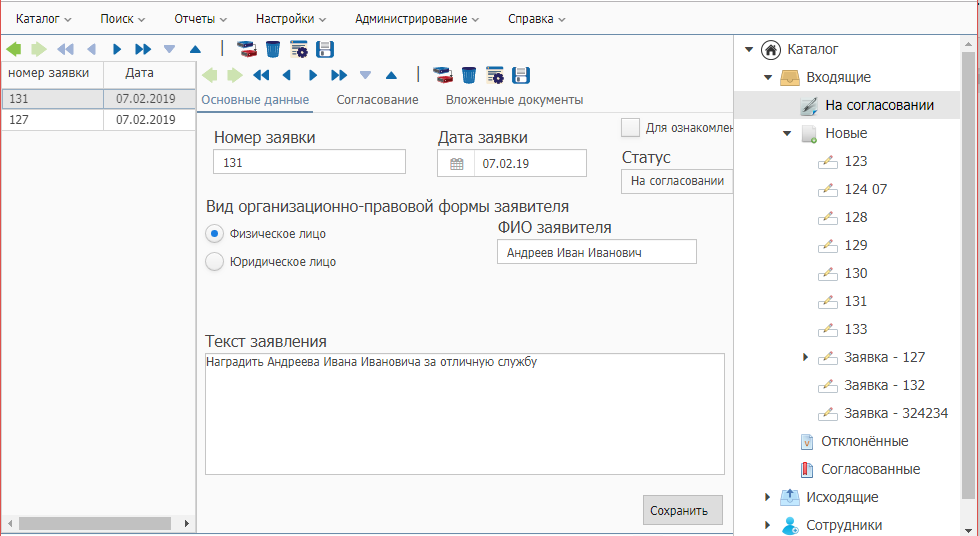Click floppy save icon above form tabs
The image size is (980, 536).
tap(521, 76)
